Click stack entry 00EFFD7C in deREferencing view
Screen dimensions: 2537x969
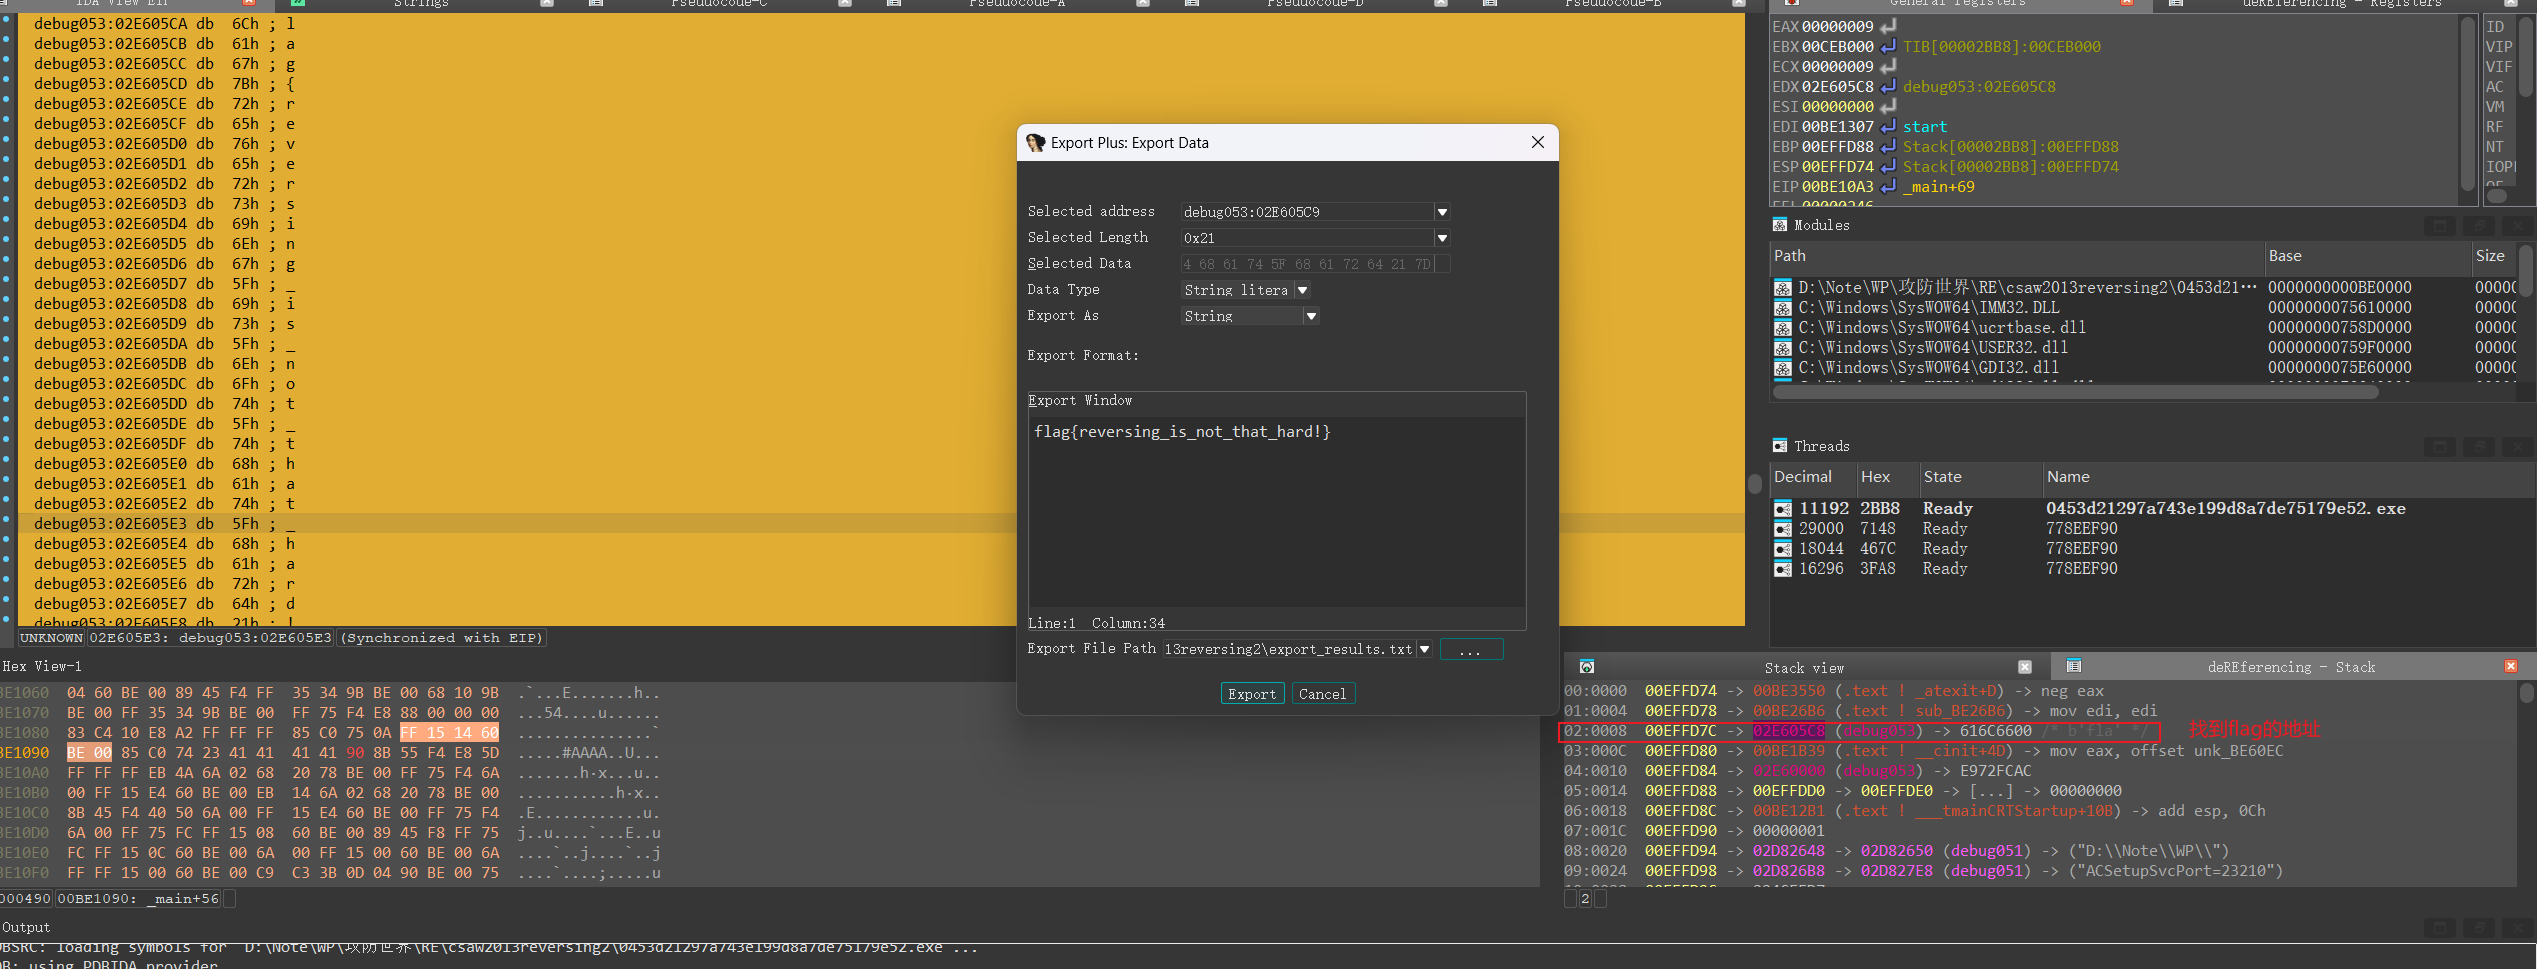tap(1680, 732)
